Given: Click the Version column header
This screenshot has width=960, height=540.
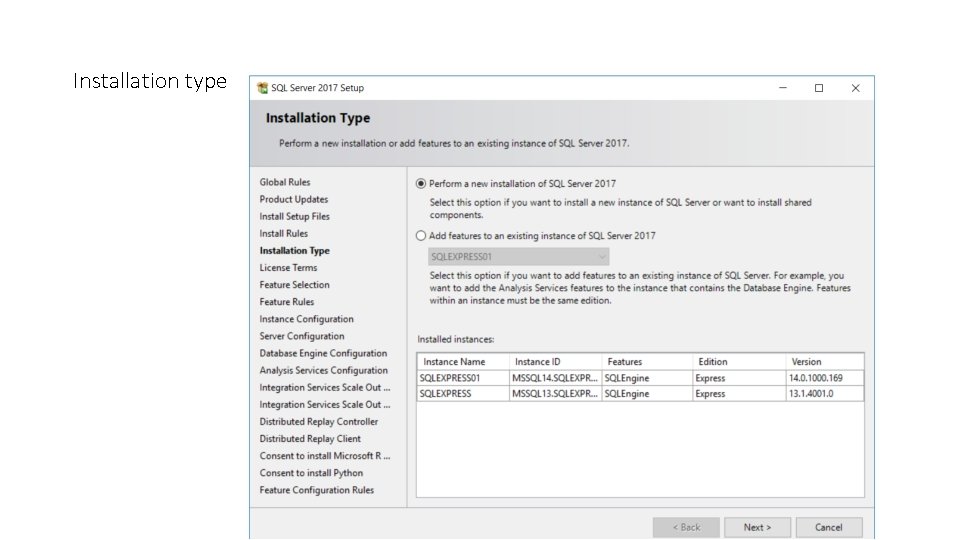Looking at the screenshot, I should tap(825, 362).
